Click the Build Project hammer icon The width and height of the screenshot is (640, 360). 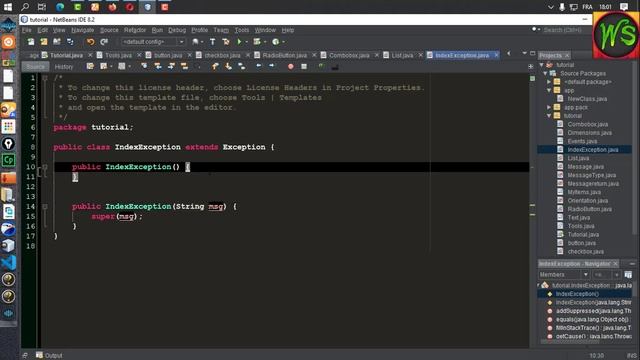point(212,42)
